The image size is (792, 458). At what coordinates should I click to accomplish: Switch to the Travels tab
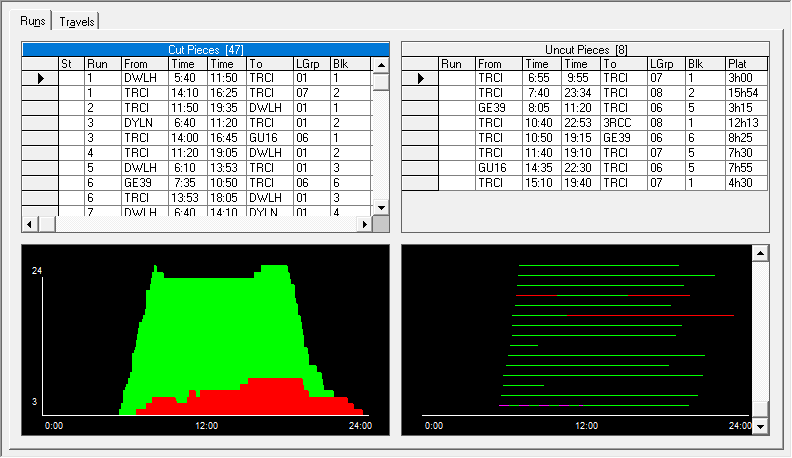[x=76, y=21]
